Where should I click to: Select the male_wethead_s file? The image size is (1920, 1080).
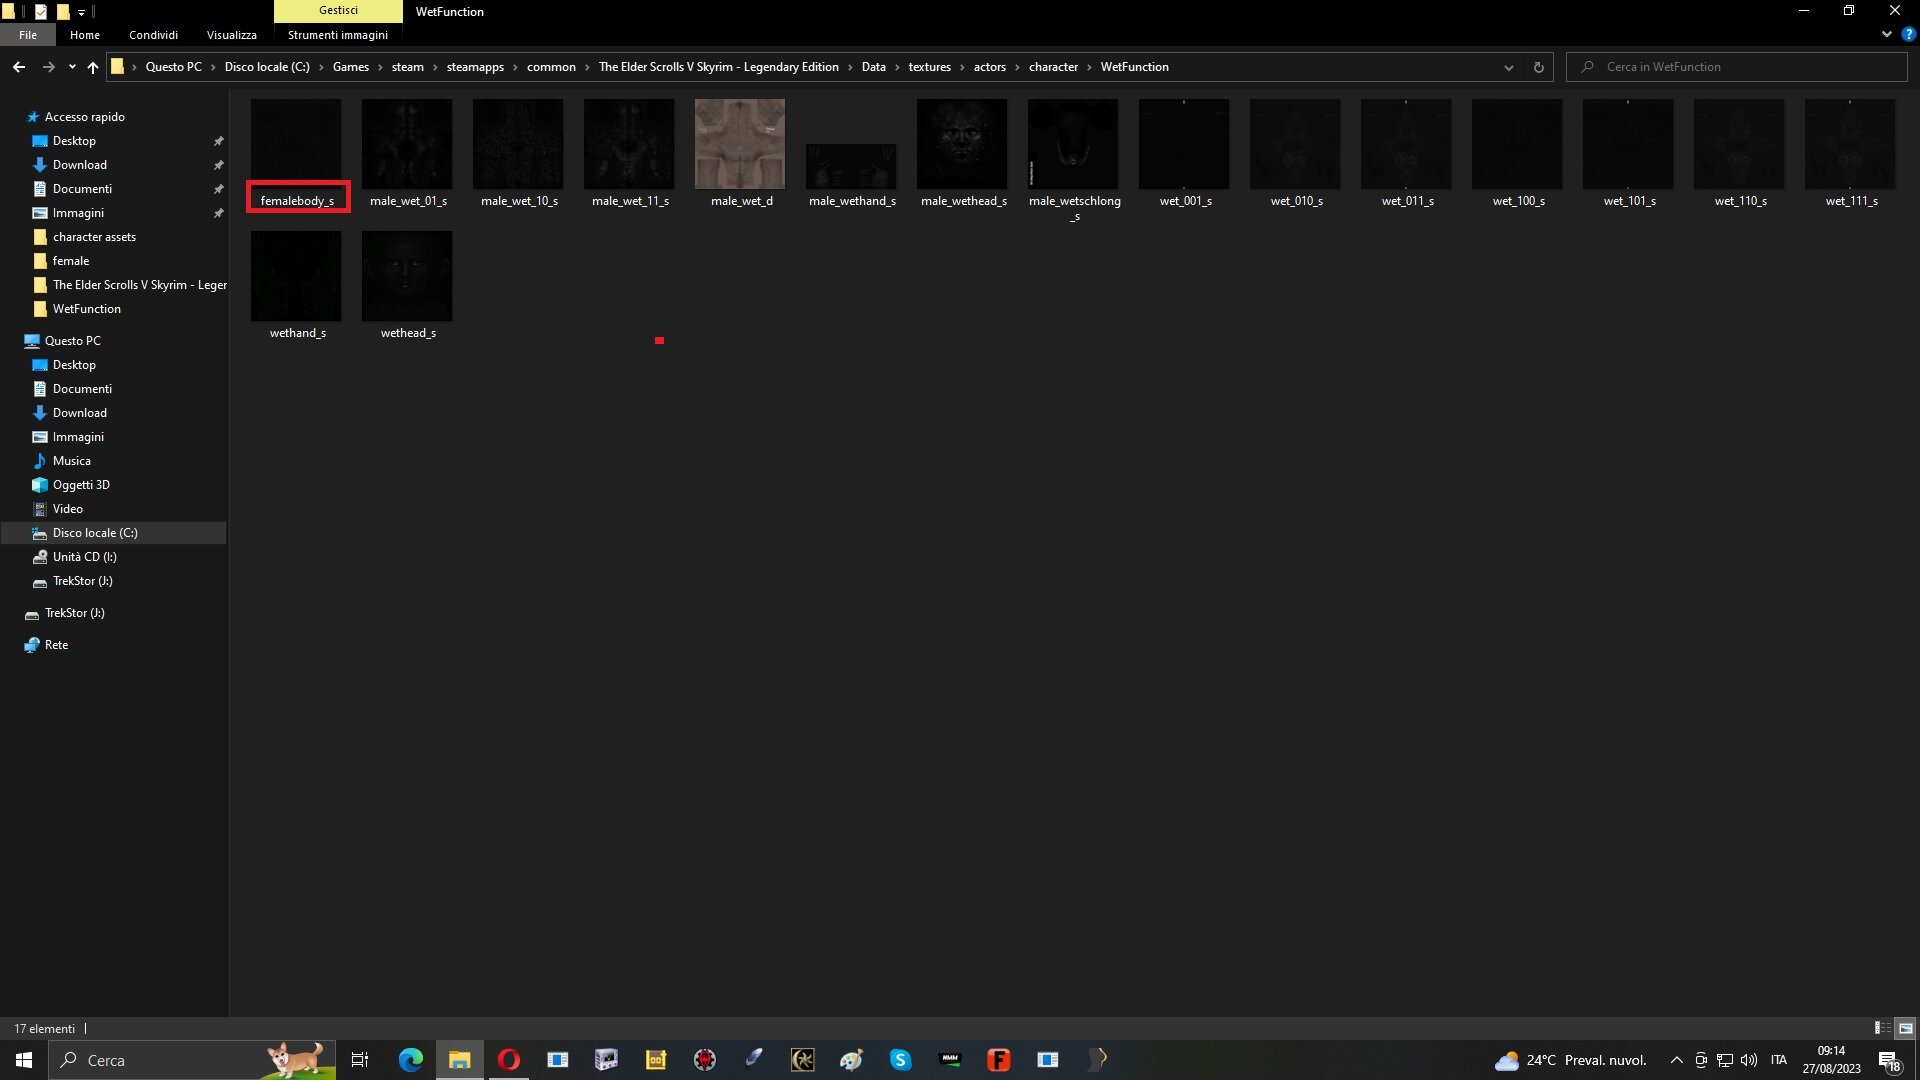962,155
